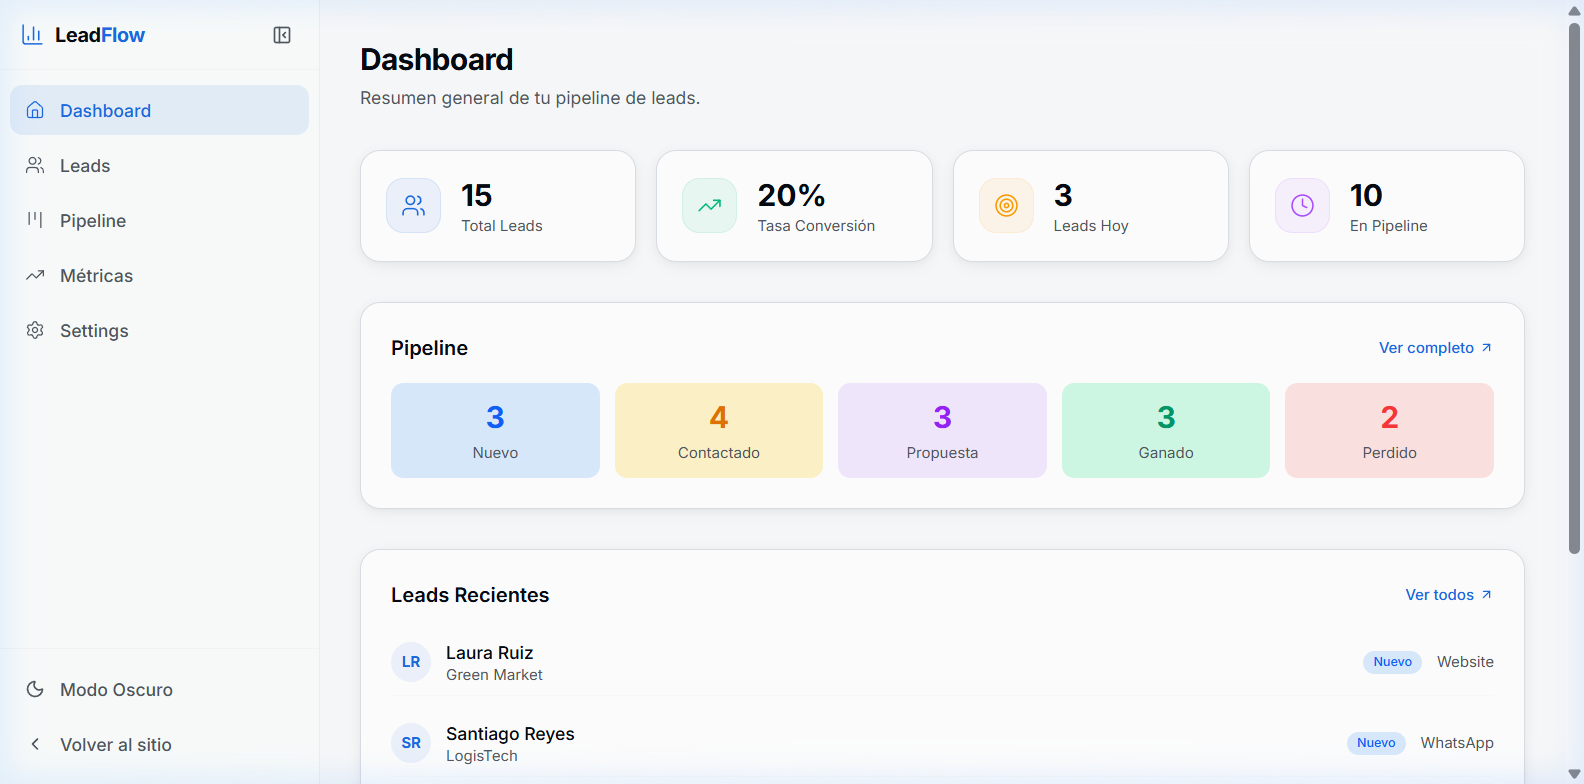The height and width of the screenshot is (784, 1584).
Task: Open the Pipeline sidebar menu item
Action: tap(92, 221)
